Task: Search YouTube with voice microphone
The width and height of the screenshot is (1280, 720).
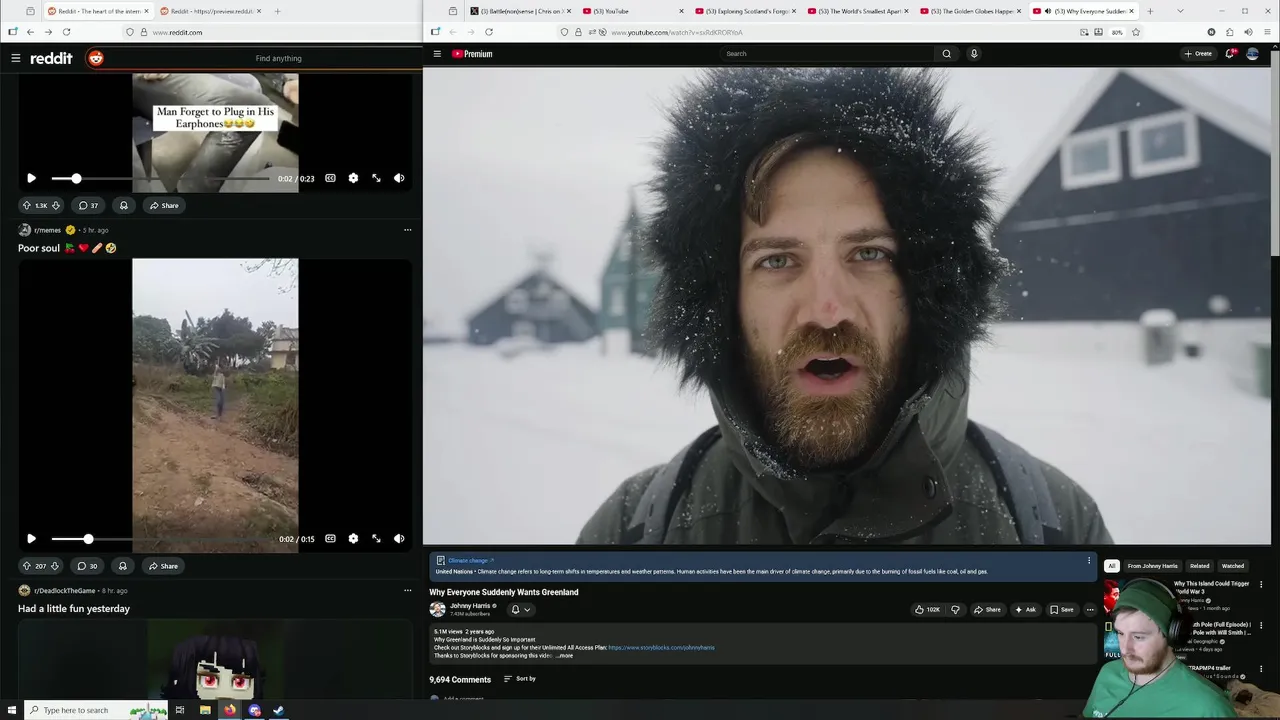Action: coord(974,54)
